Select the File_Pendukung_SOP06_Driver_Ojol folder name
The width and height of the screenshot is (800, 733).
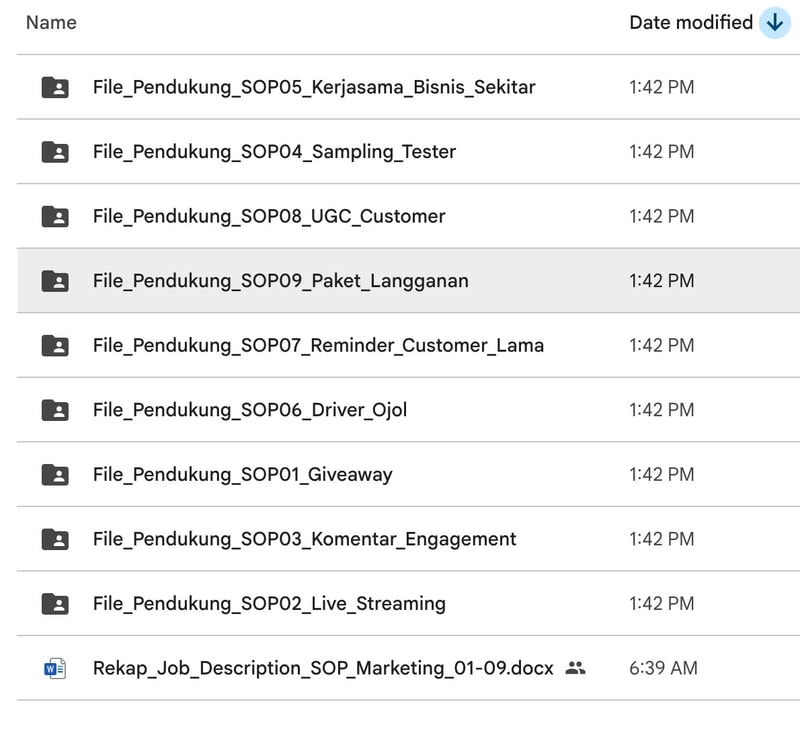(x=249, y=410)
